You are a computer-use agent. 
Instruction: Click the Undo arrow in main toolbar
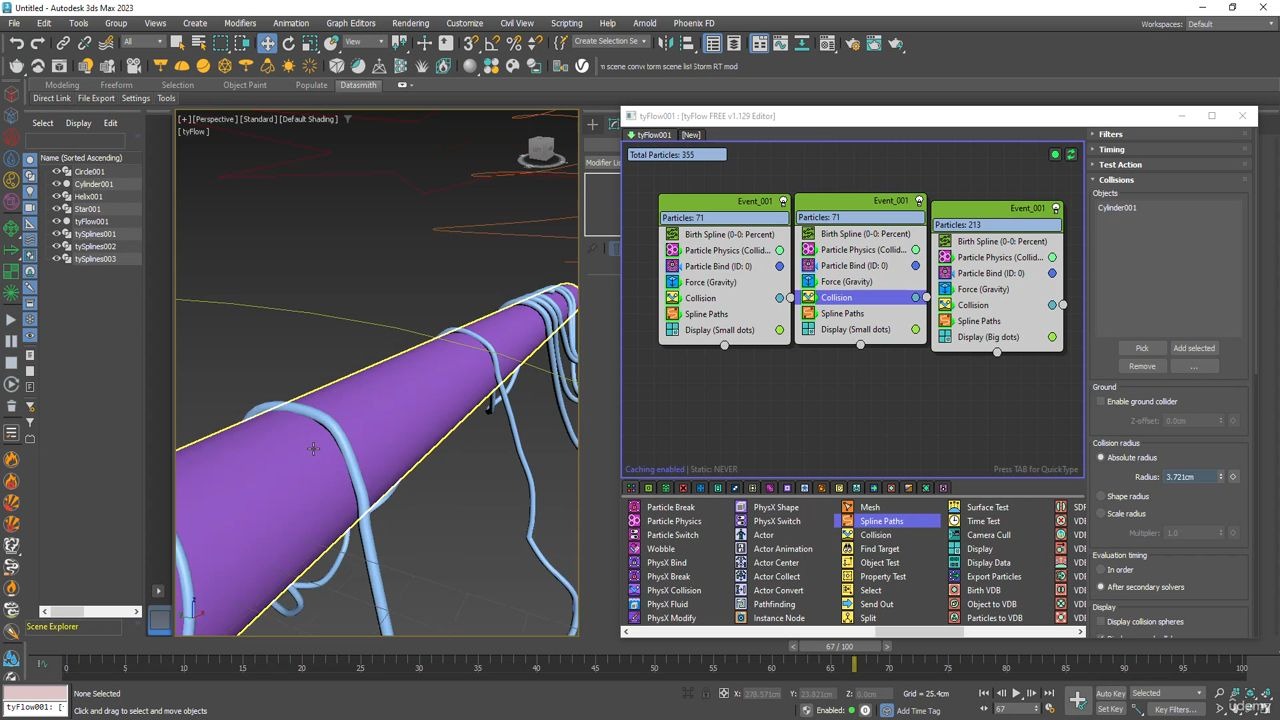(x=17, y=43)
